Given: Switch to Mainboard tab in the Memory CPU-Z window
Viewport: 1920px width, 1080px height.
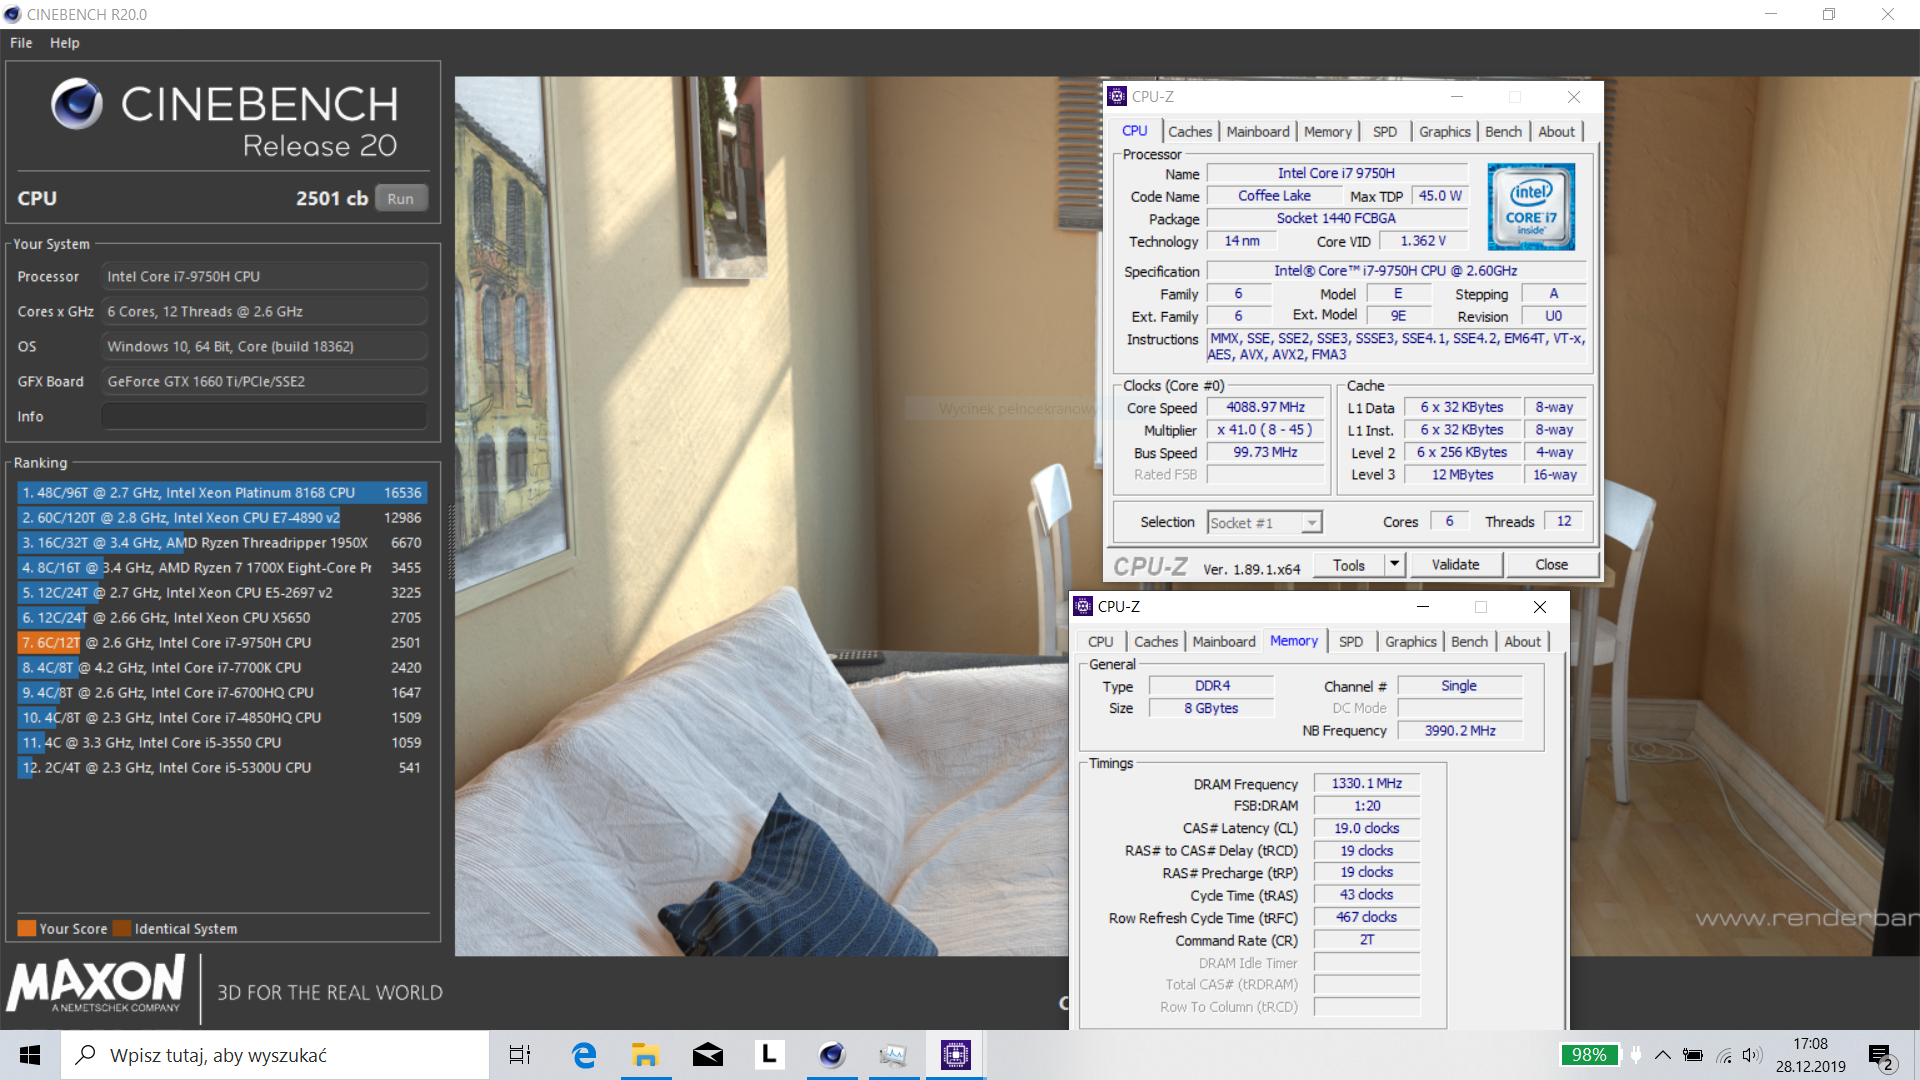Looking at the screenshot, I should (1224, 642).
